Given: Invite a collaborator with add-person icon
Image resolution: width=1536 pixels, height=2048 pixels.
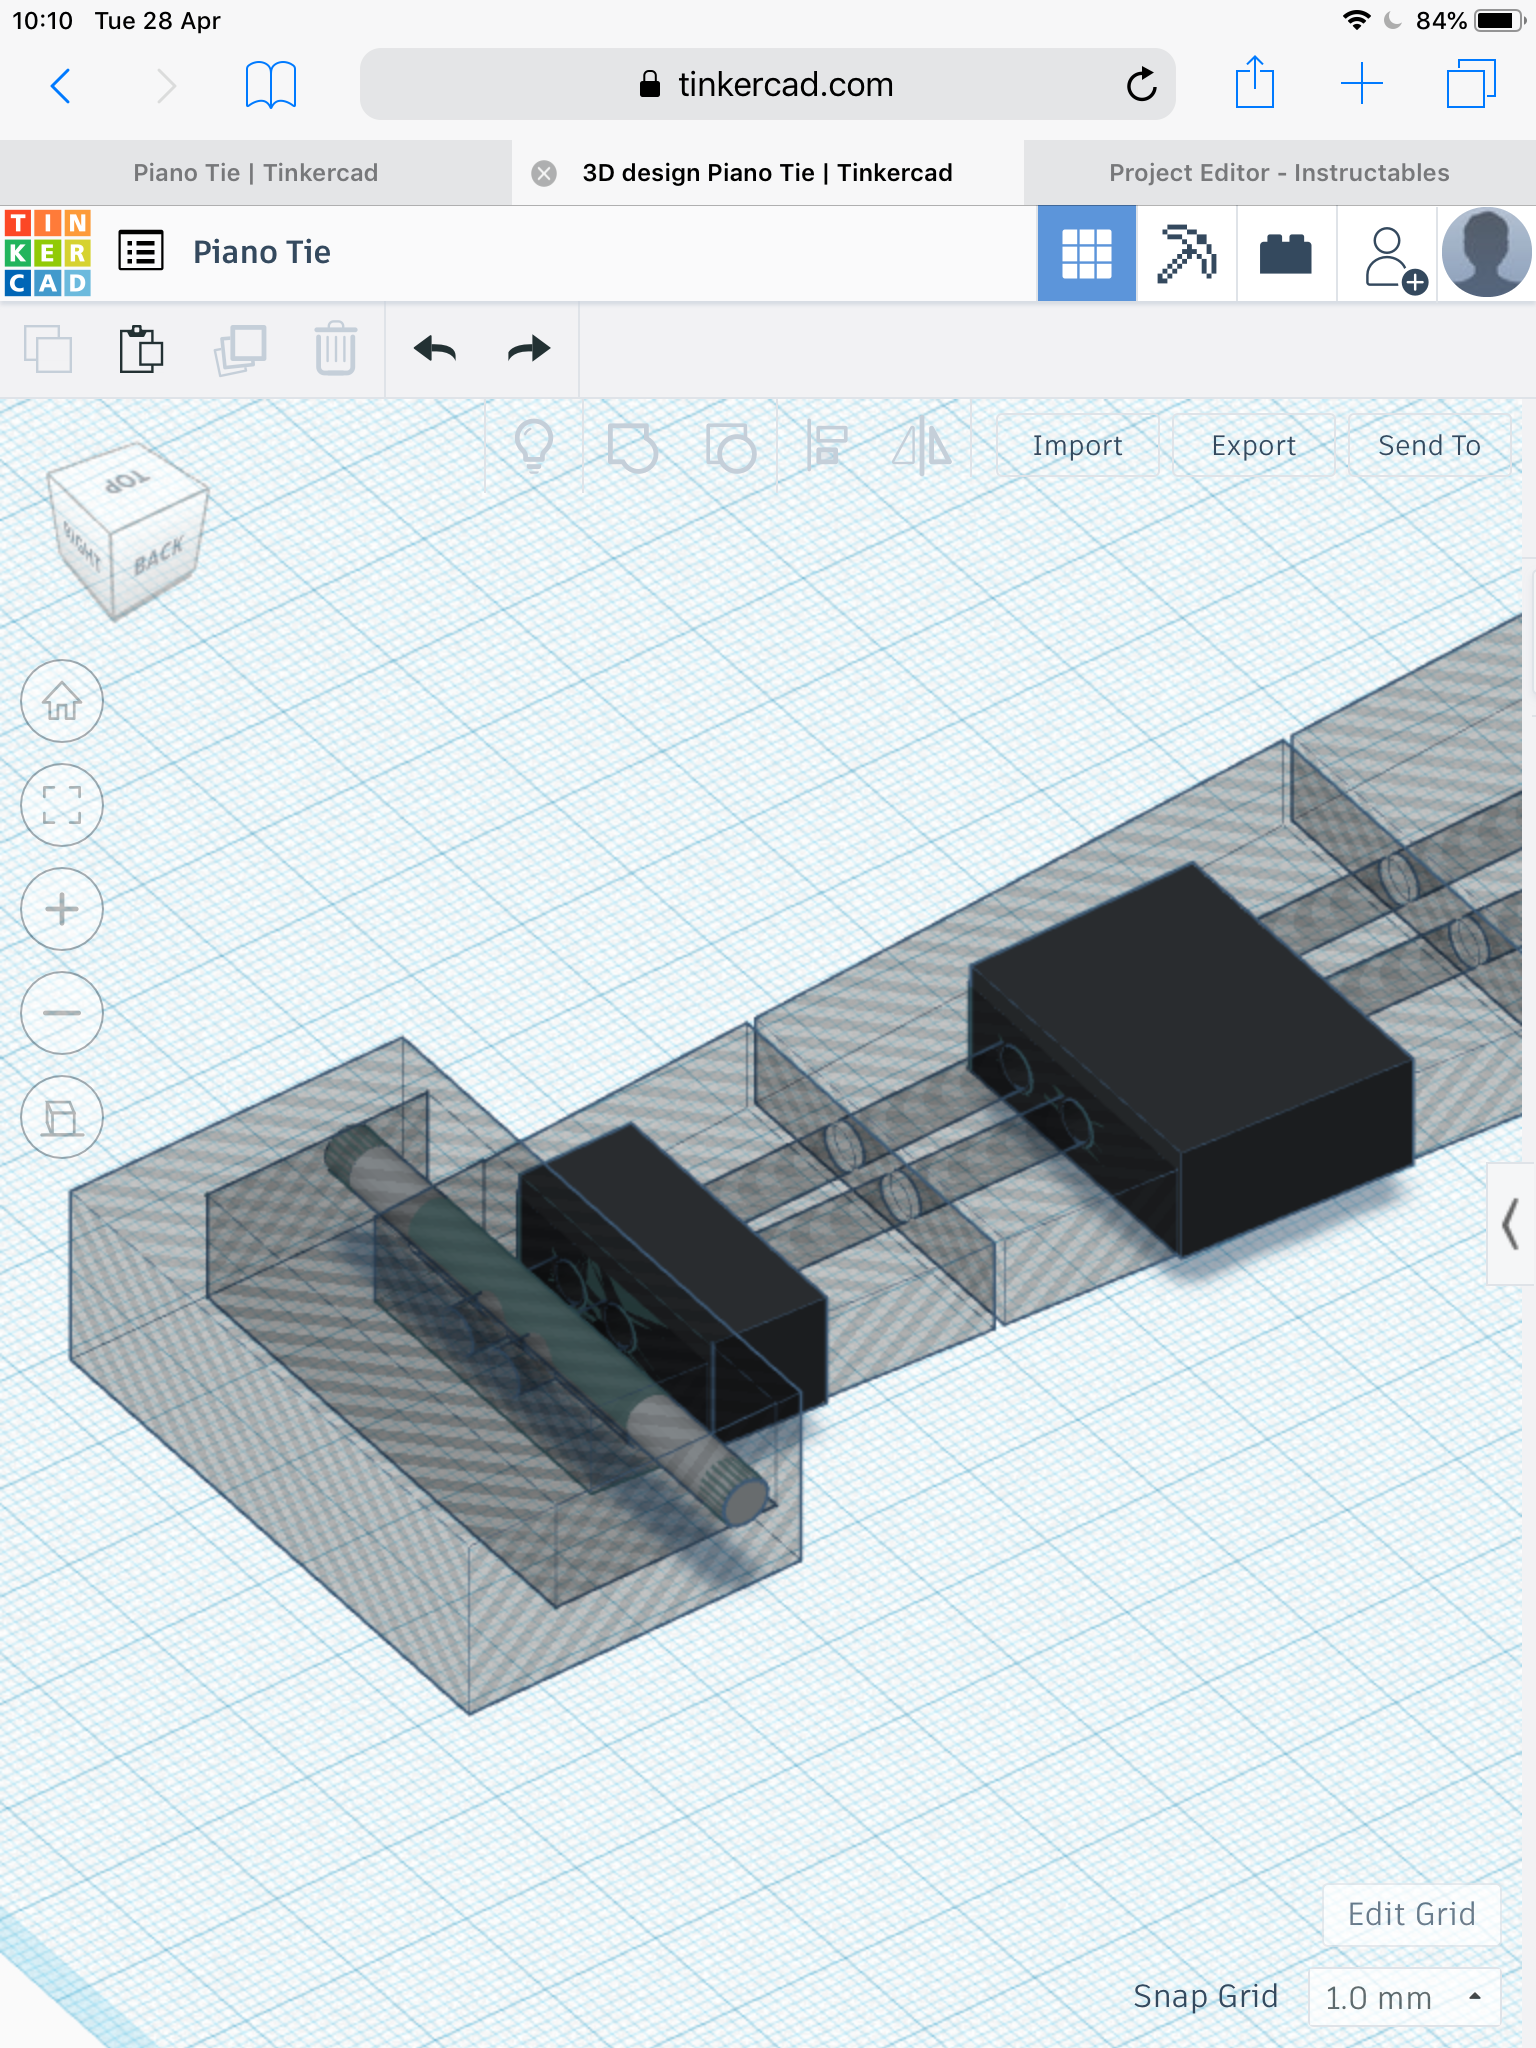Looking at the screenshot, I should (x=1394, y=259).
